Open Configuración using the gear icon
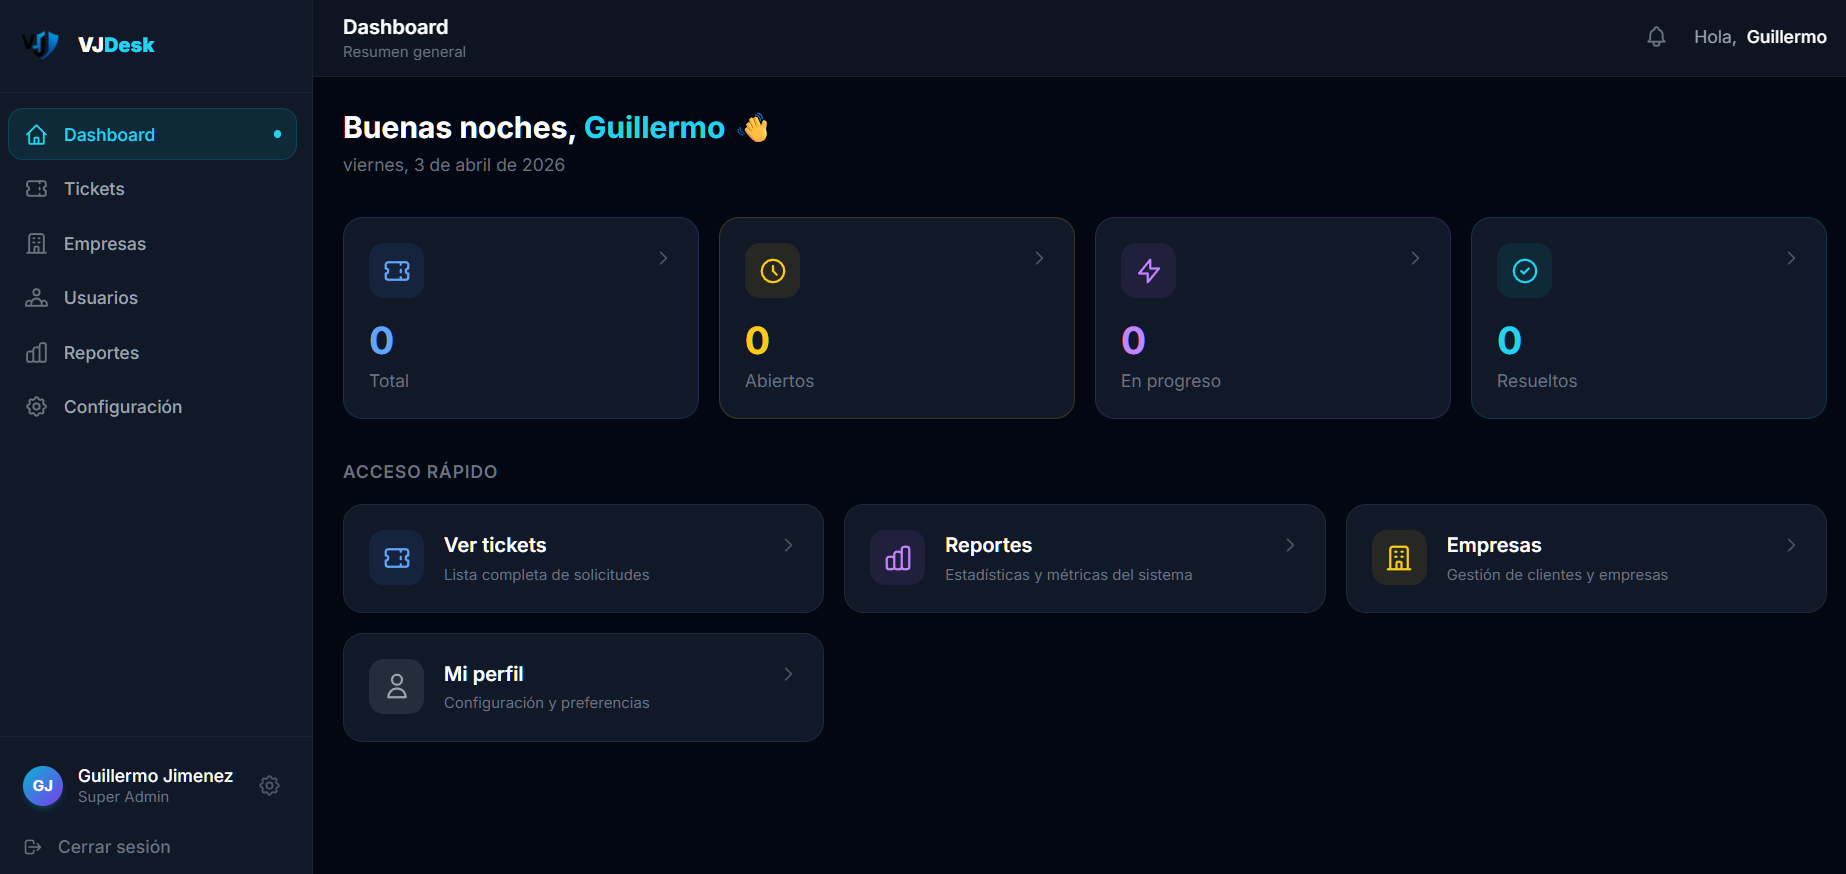The width and height of the screenshot is (1846, 874). (x=36, y=406)
